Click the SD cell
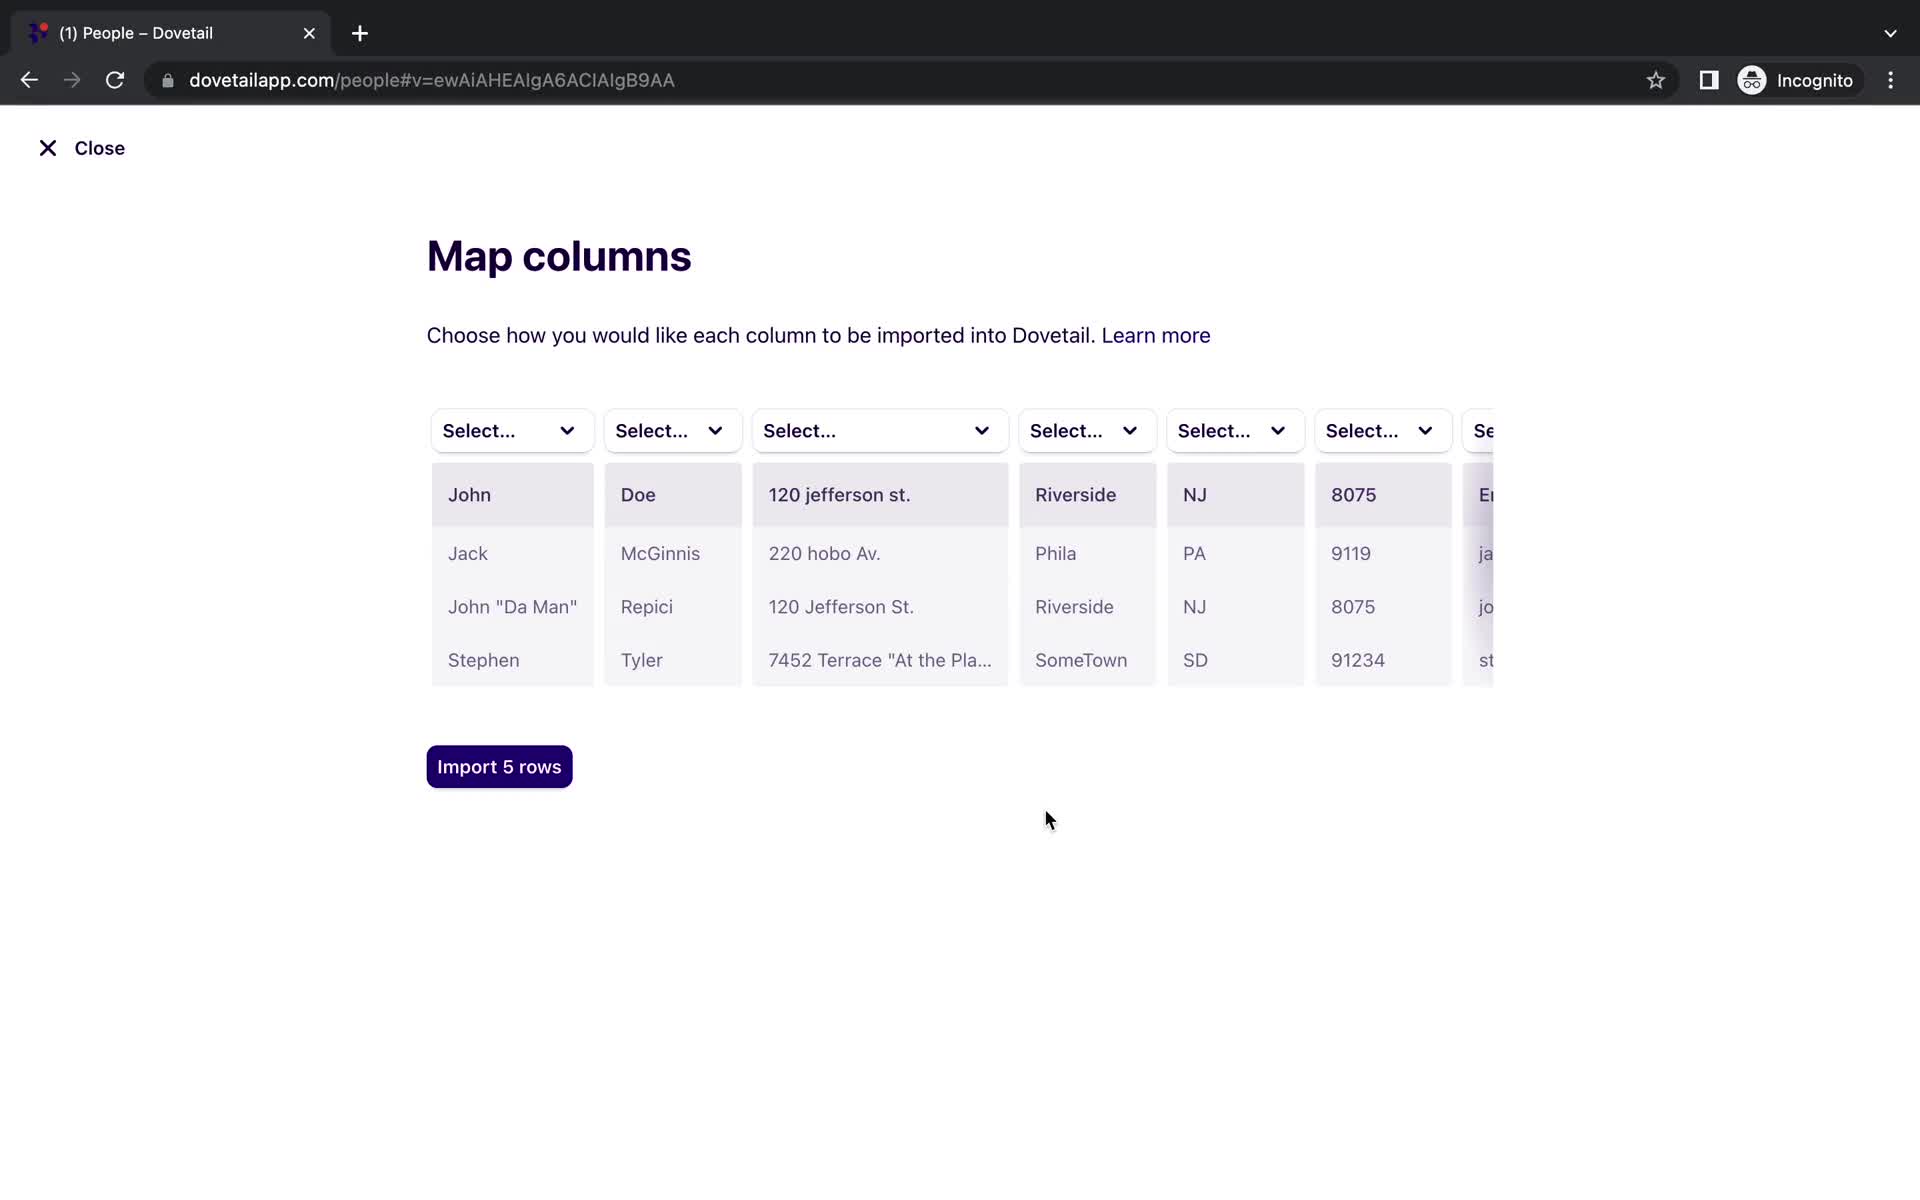Viewport: 1920px width, 1200px height. coord(1235,660)
